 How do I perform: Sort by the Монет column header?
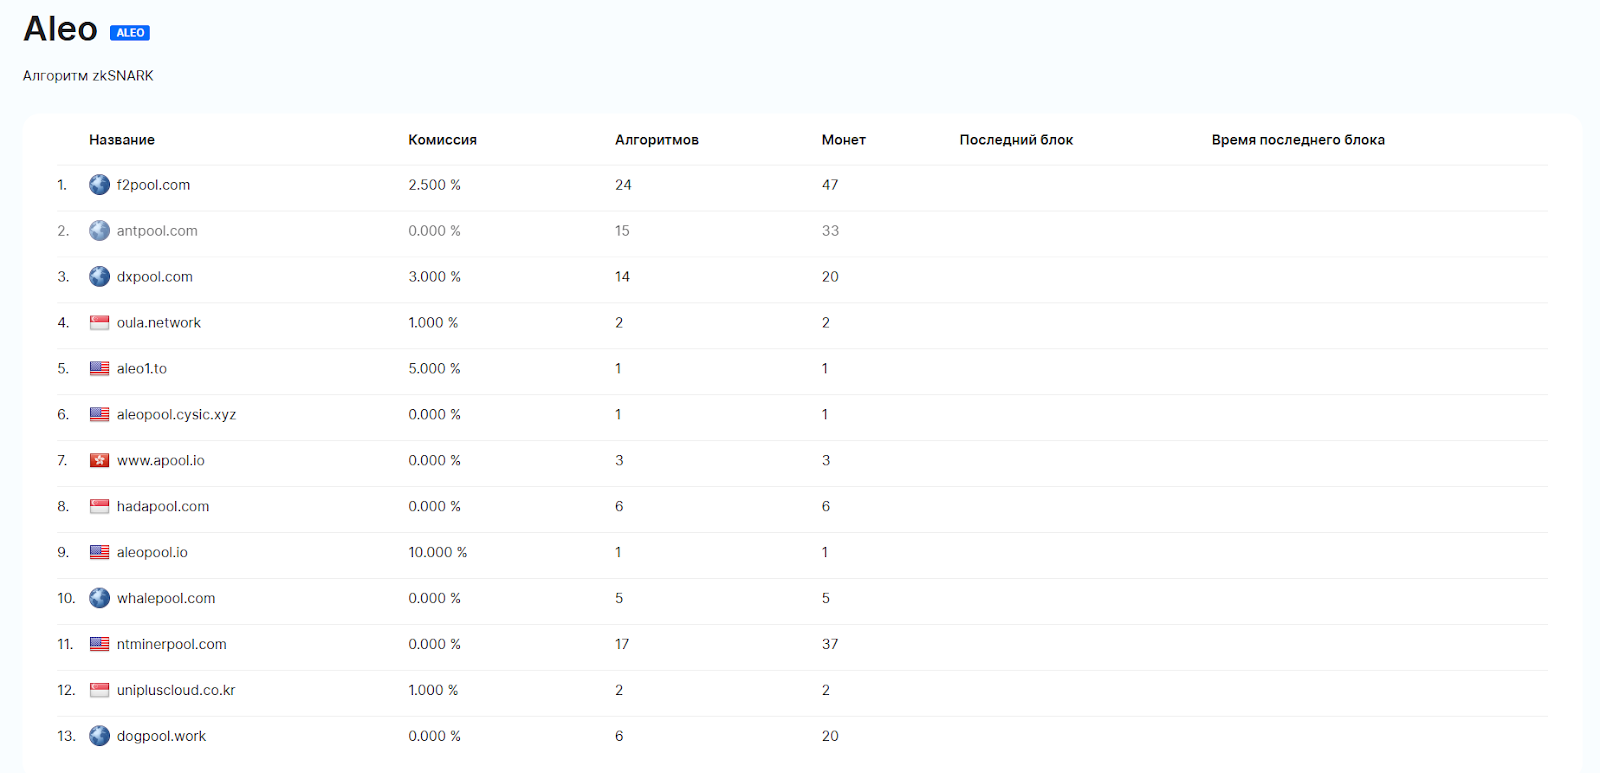click(844, 140)
